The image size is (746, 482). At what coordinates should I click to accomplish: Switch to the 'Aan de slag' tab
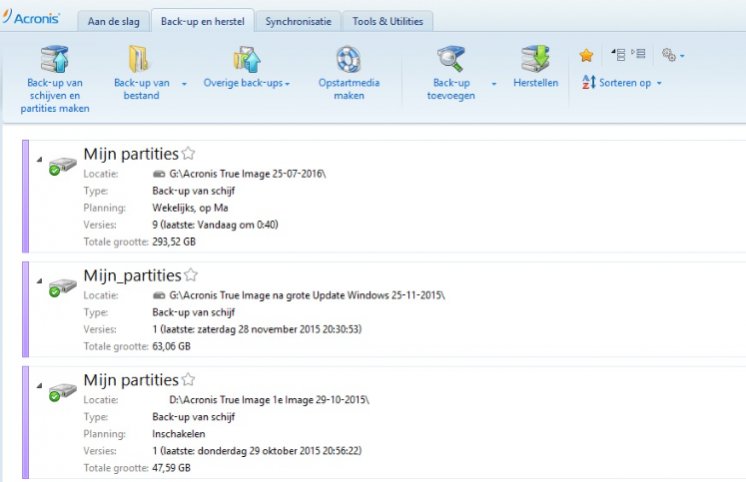pyautogui.click(x=114, y=21)
